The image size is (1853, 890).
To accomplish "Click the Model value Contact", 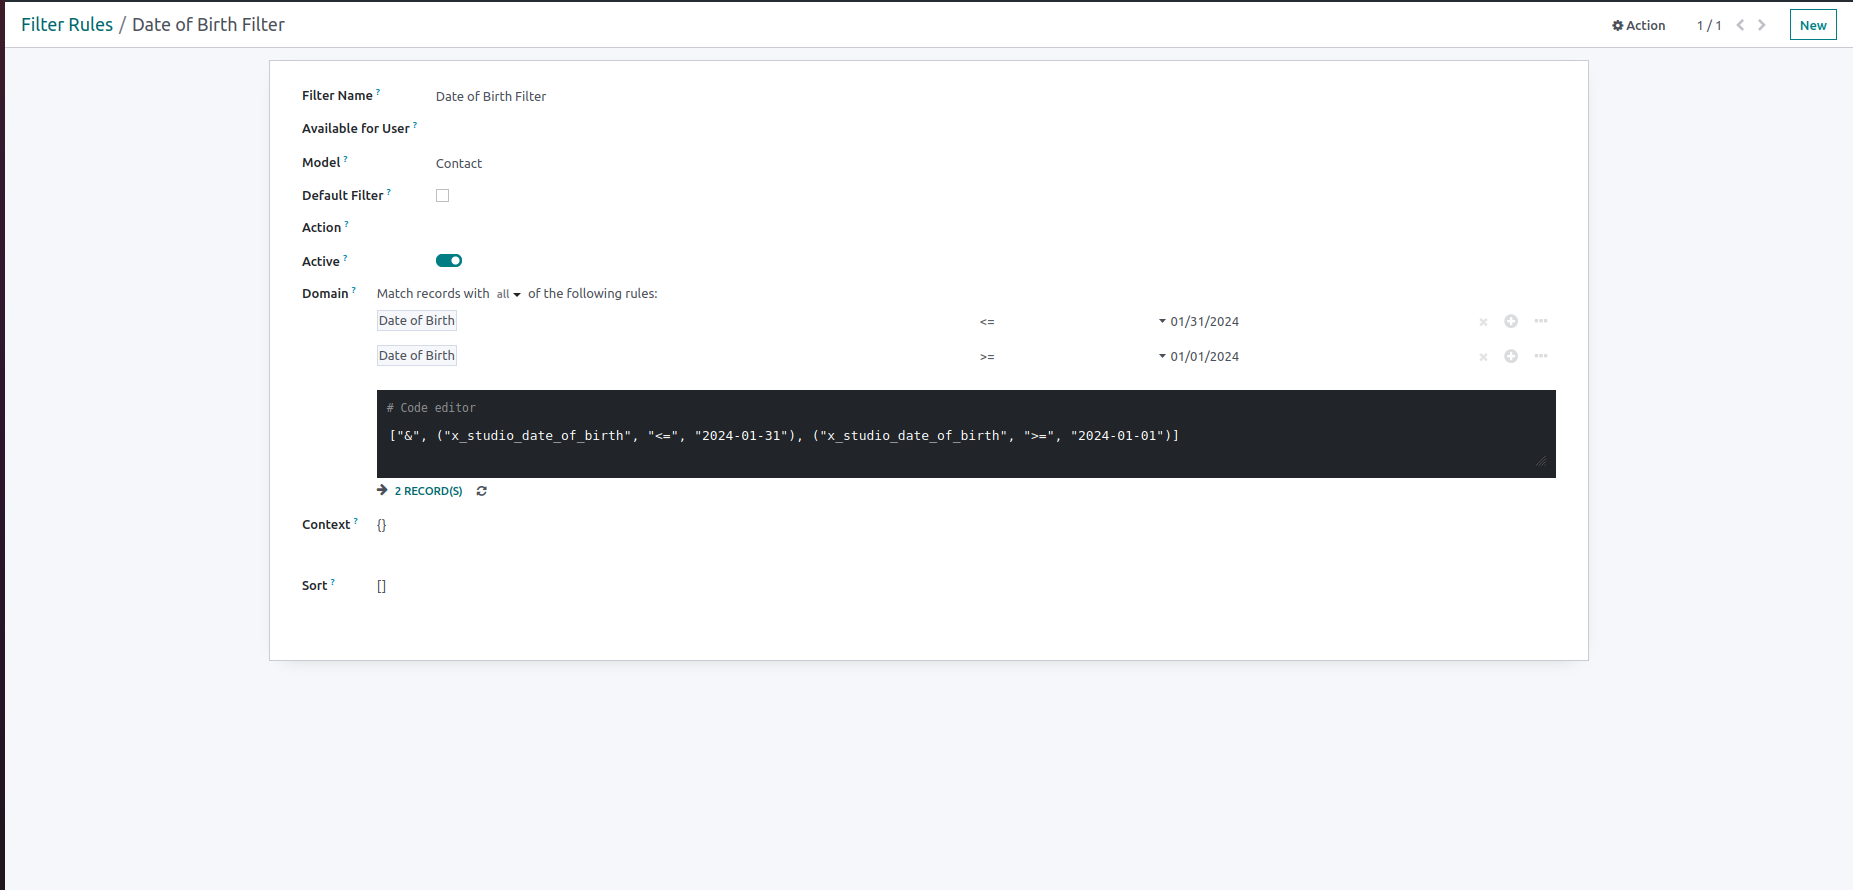I will 459,163.
